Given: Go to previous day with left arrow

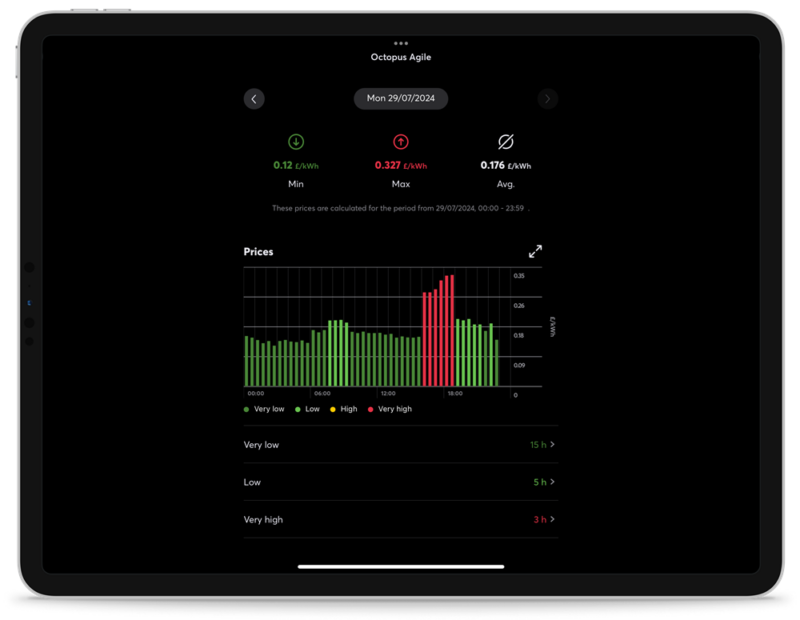Looking at the screenshot, I should tap(254, 99).
